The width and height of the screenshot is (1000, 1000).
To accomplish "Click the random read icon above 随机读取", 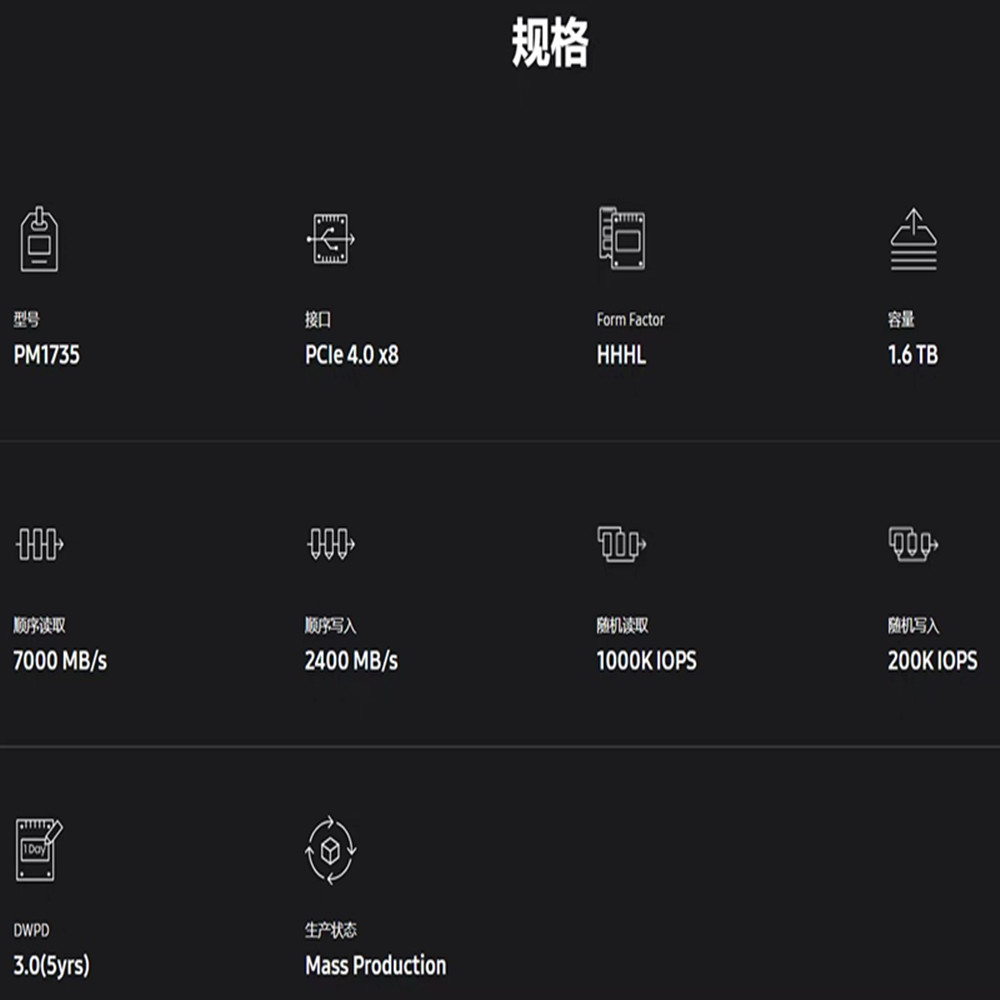I will point(621,544).
